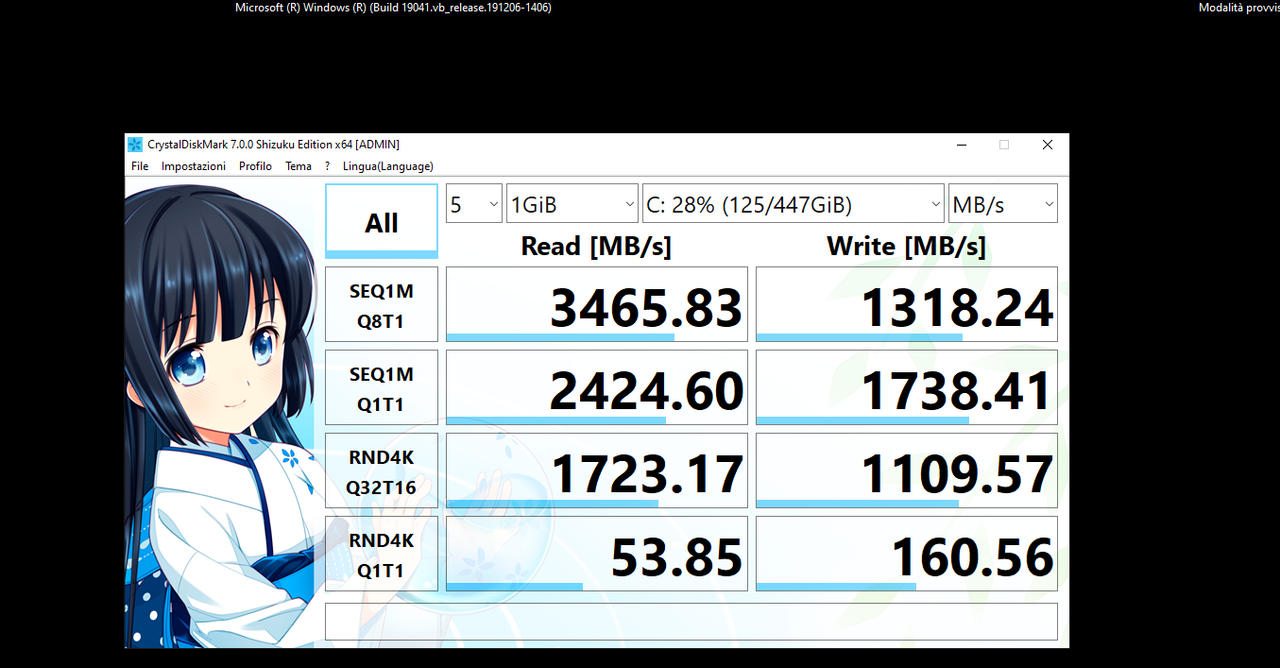Open the drive dropdown showing C: 28%
This screenshot has width=1280, height=668.
coord(793,204)
